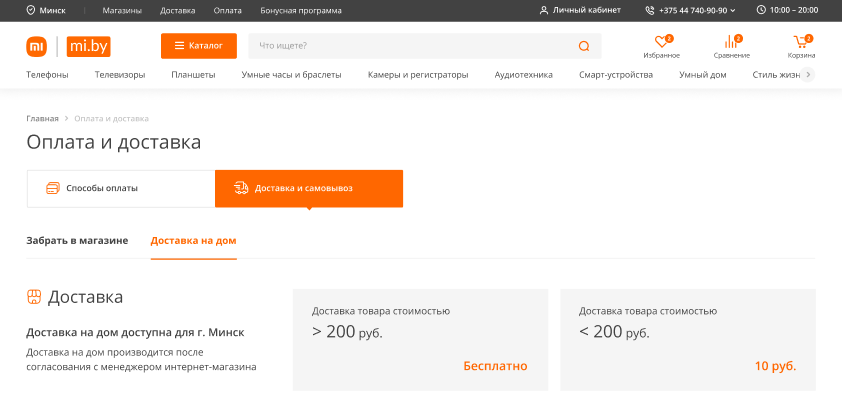
Task: Select the Доставка и самовывоз tab
Action: point(308,188)
